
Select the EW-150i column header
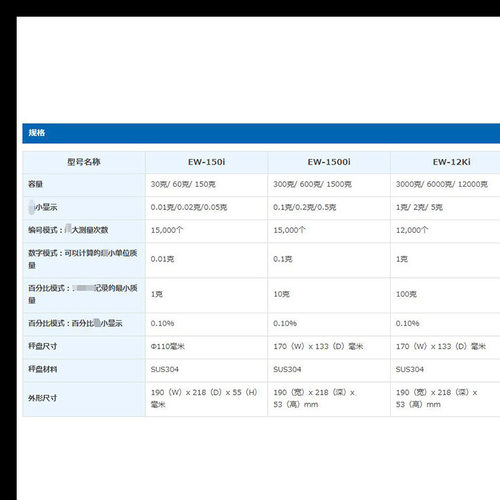click(x=206, y=162)
